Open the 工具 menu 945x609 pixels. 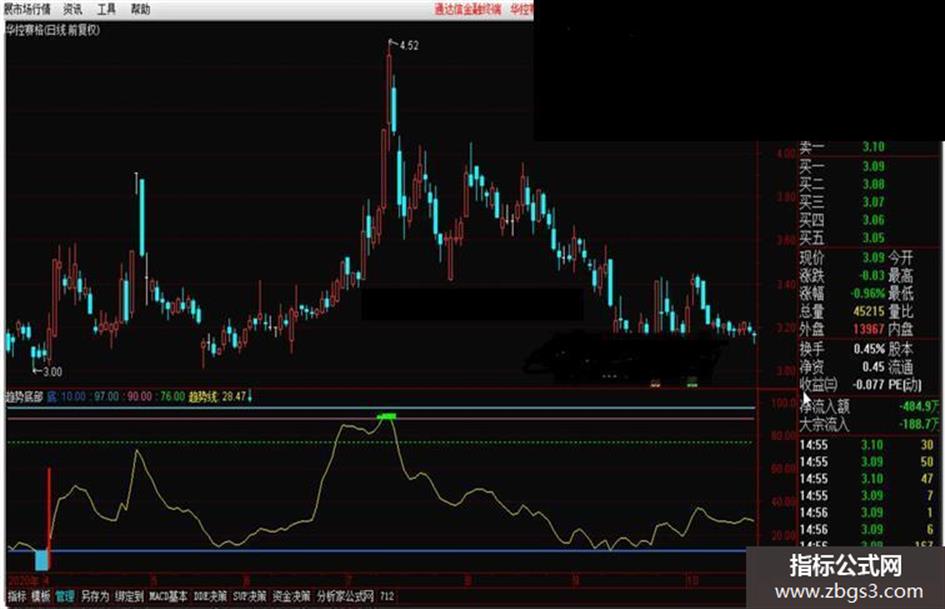pyautogui.click(x=107, y=9)
